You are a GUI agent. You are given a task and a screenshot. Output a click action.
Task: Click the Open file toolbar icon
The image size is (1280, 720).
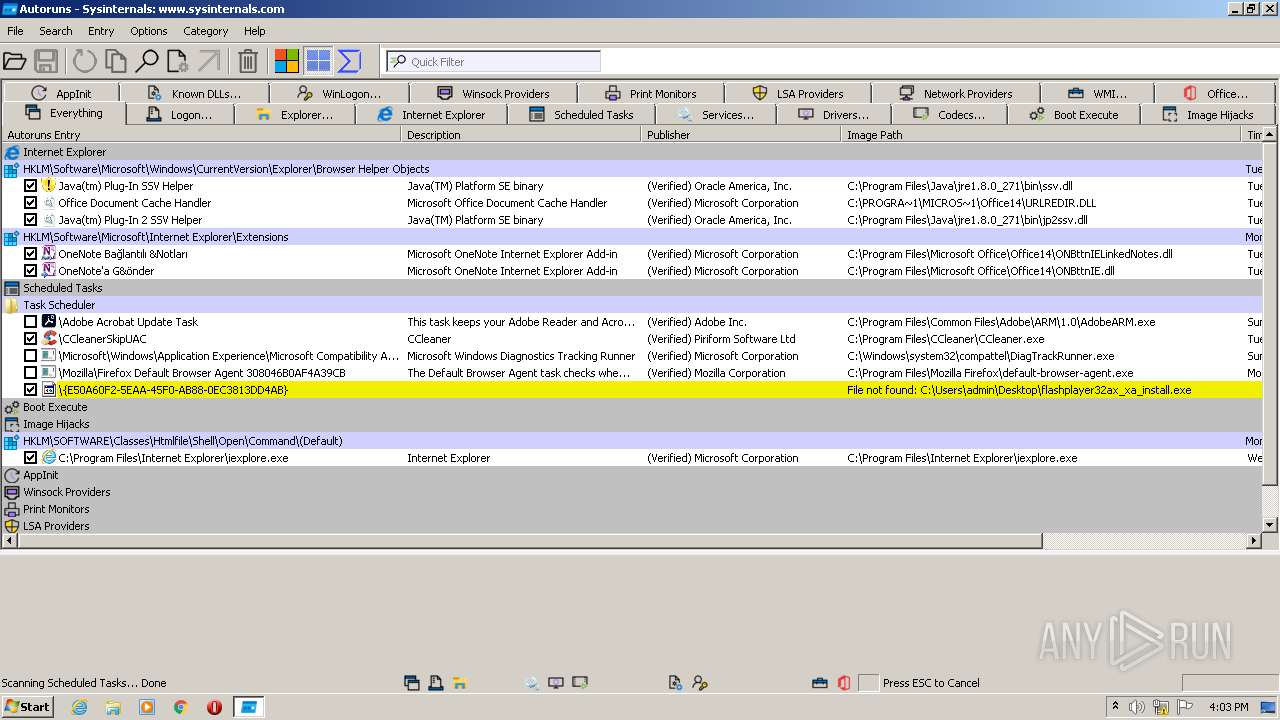pos(14,61)
